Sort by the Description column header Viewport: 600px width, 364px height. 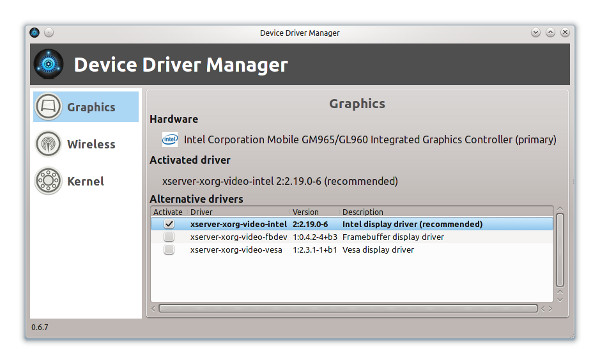[x=363, y=212]
